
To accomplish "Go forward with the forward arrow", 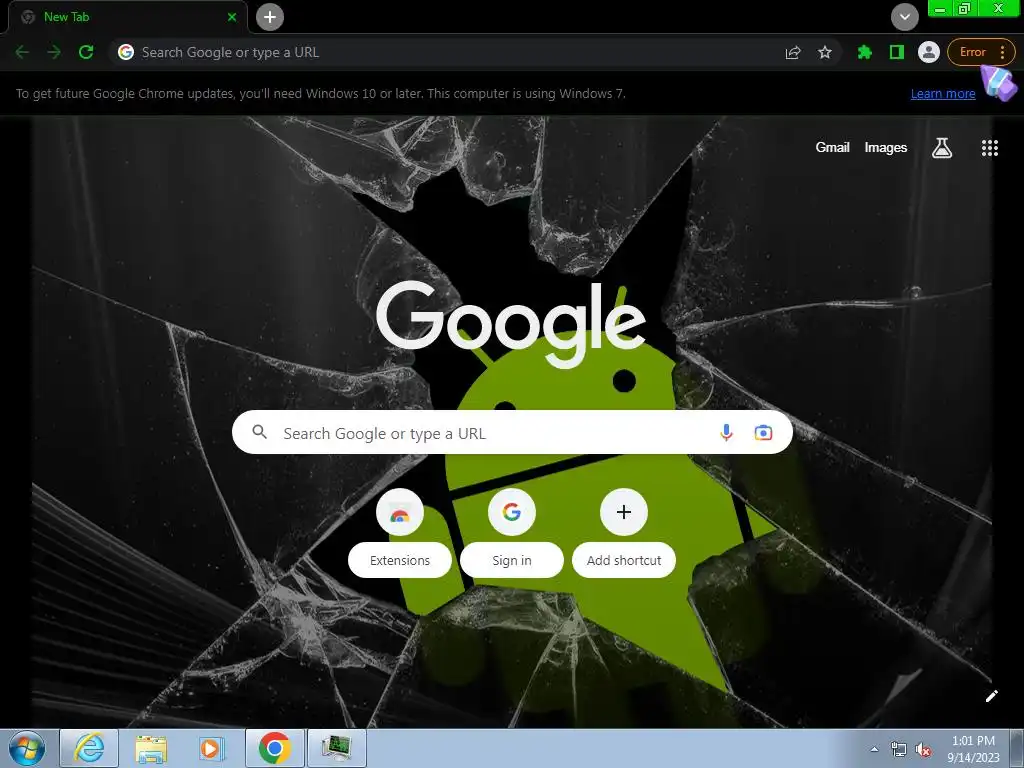I will click(x=54, y=52).
